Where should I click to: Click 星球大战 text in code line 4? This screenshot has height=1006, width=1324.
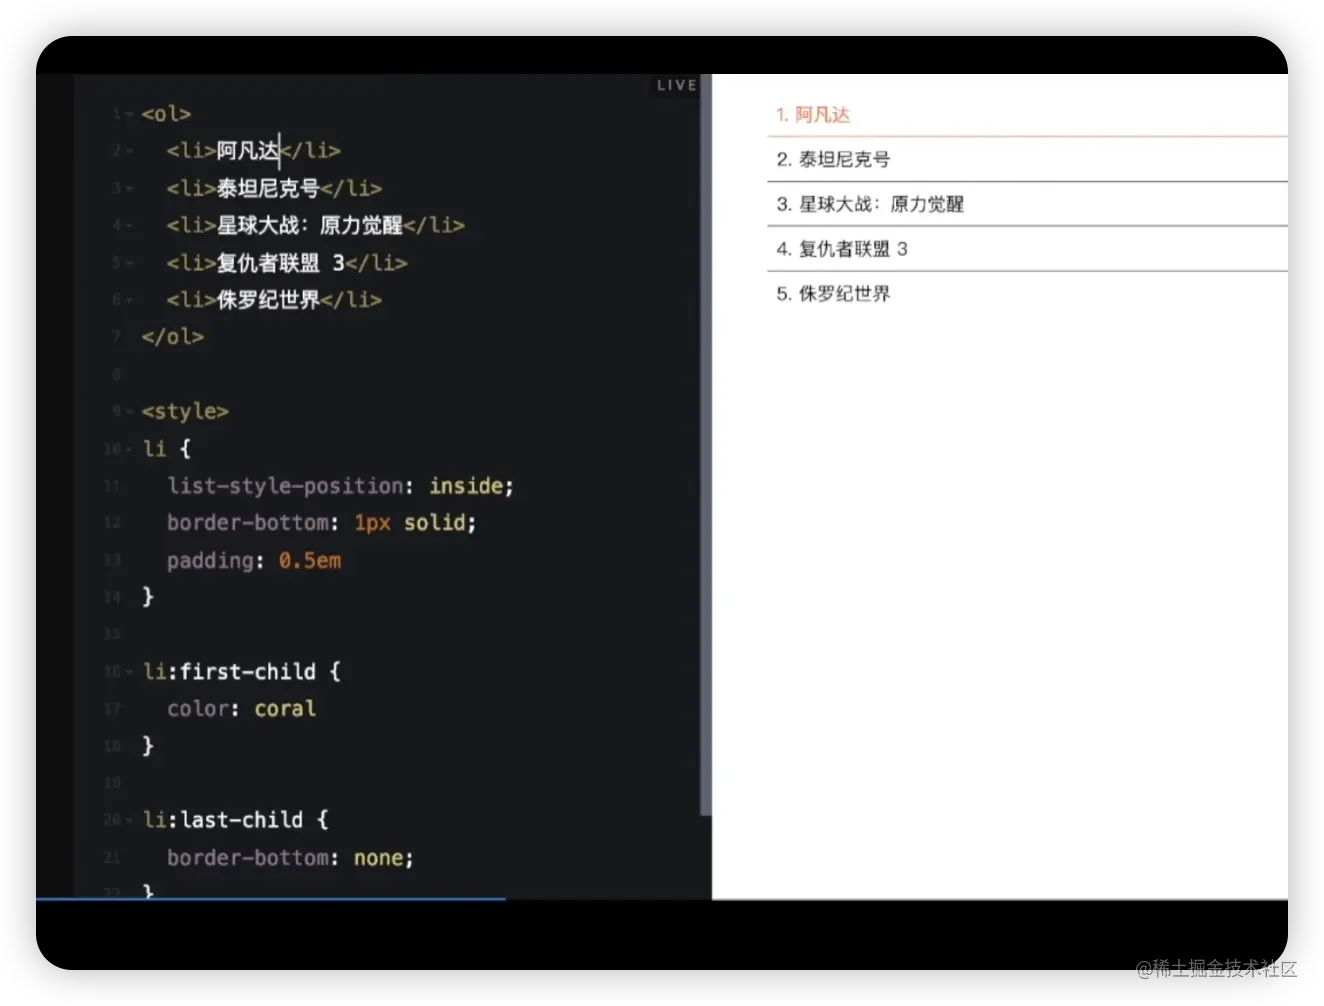(x=258, y=225)
